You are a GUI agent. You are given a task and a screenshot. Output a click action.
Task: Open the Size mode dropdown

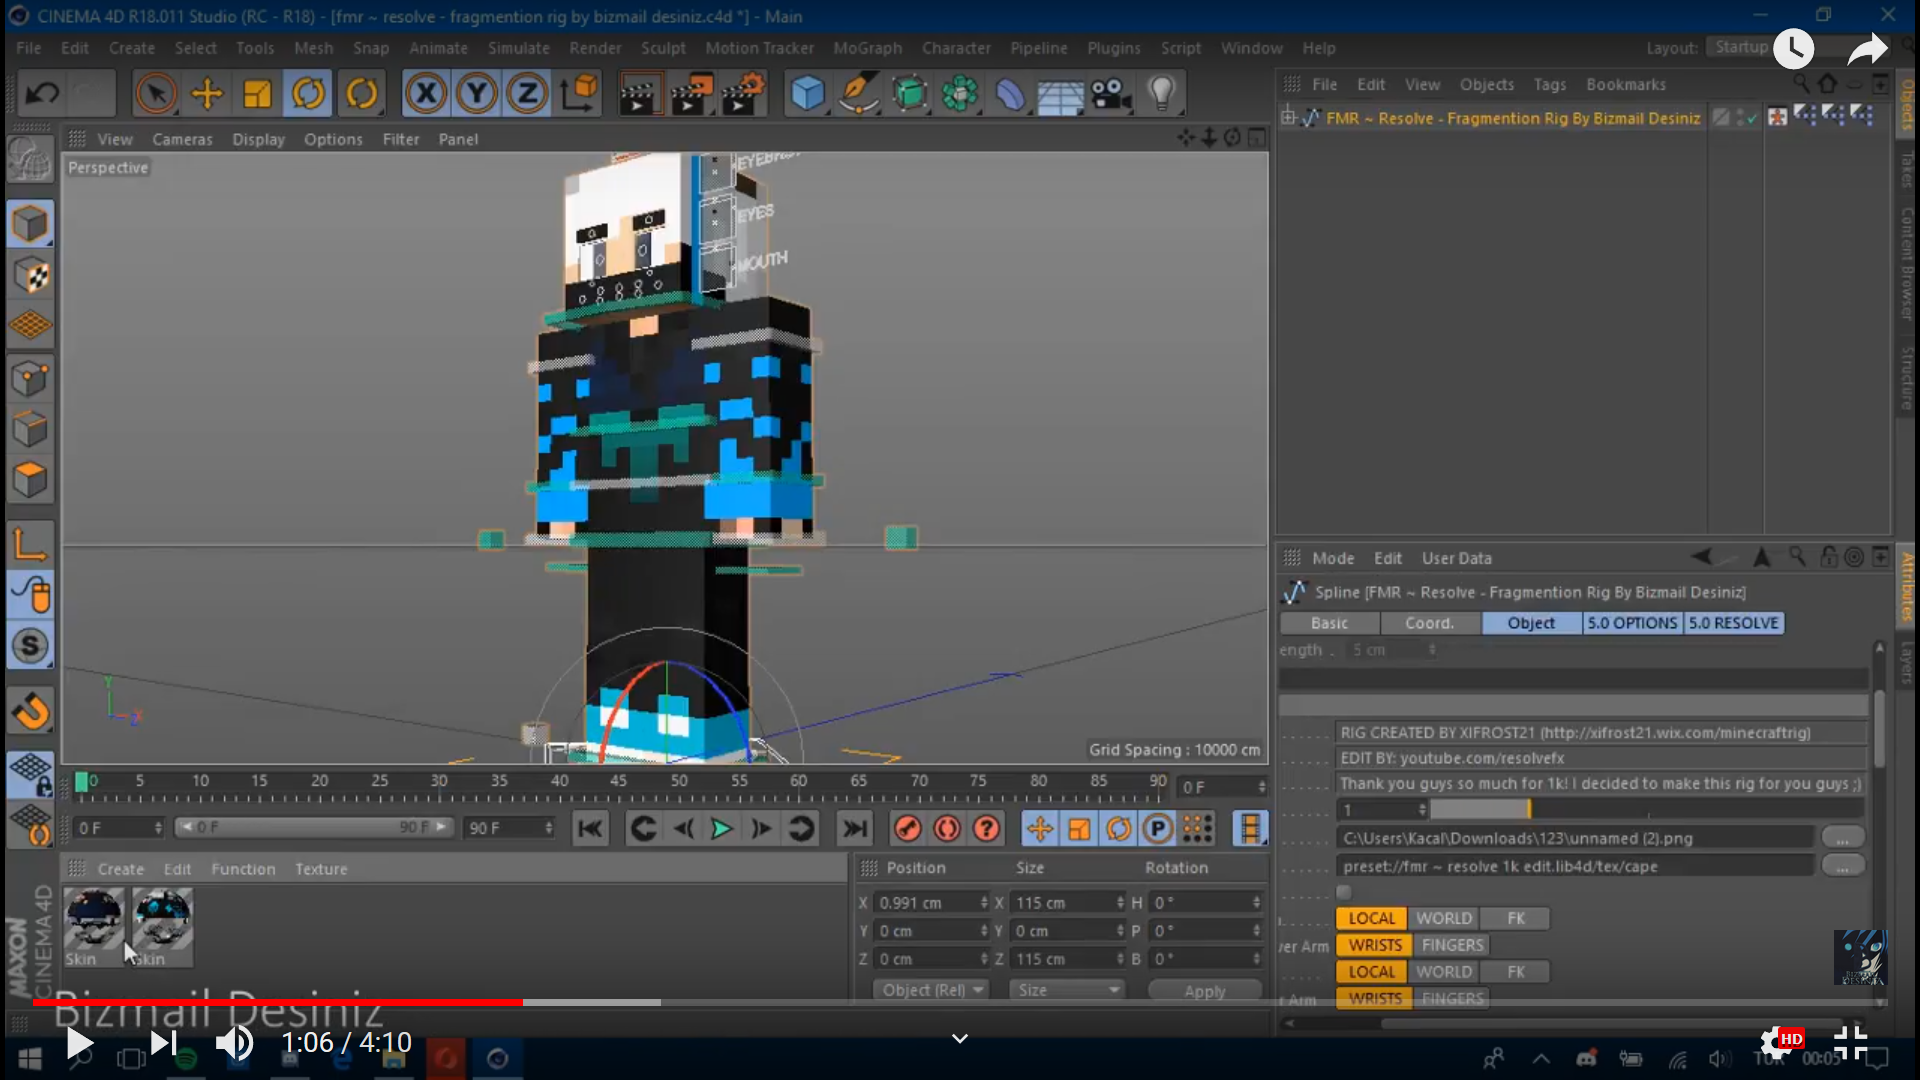point(1067,990)
